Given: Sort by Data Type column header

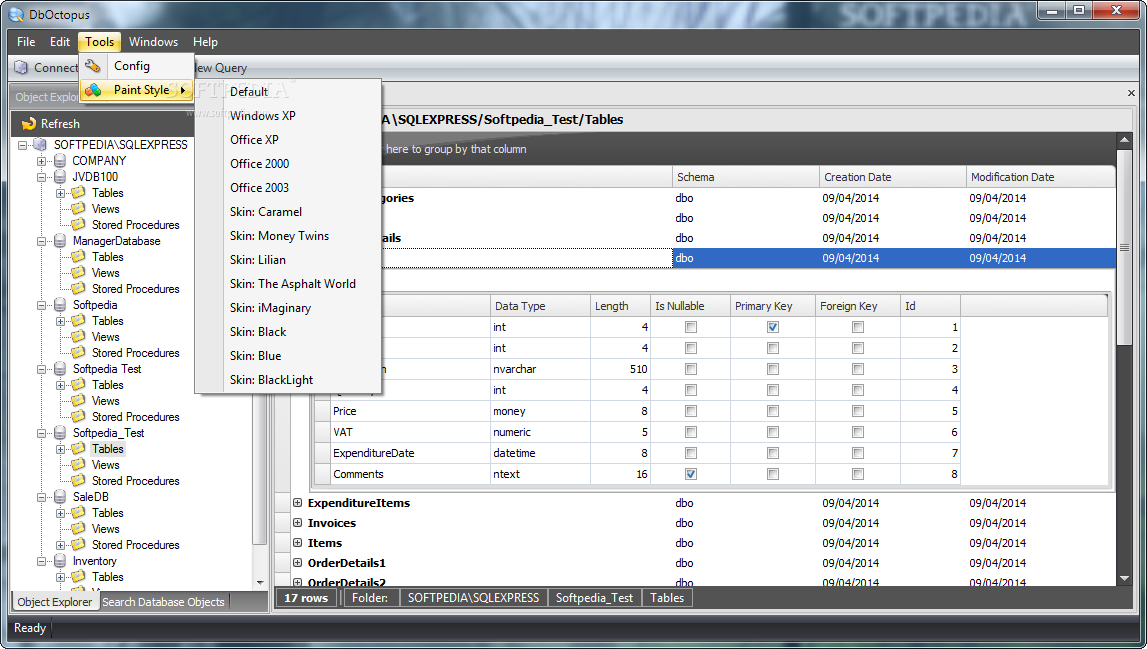Looking at the screenshot, I should (x=540, y=306).
